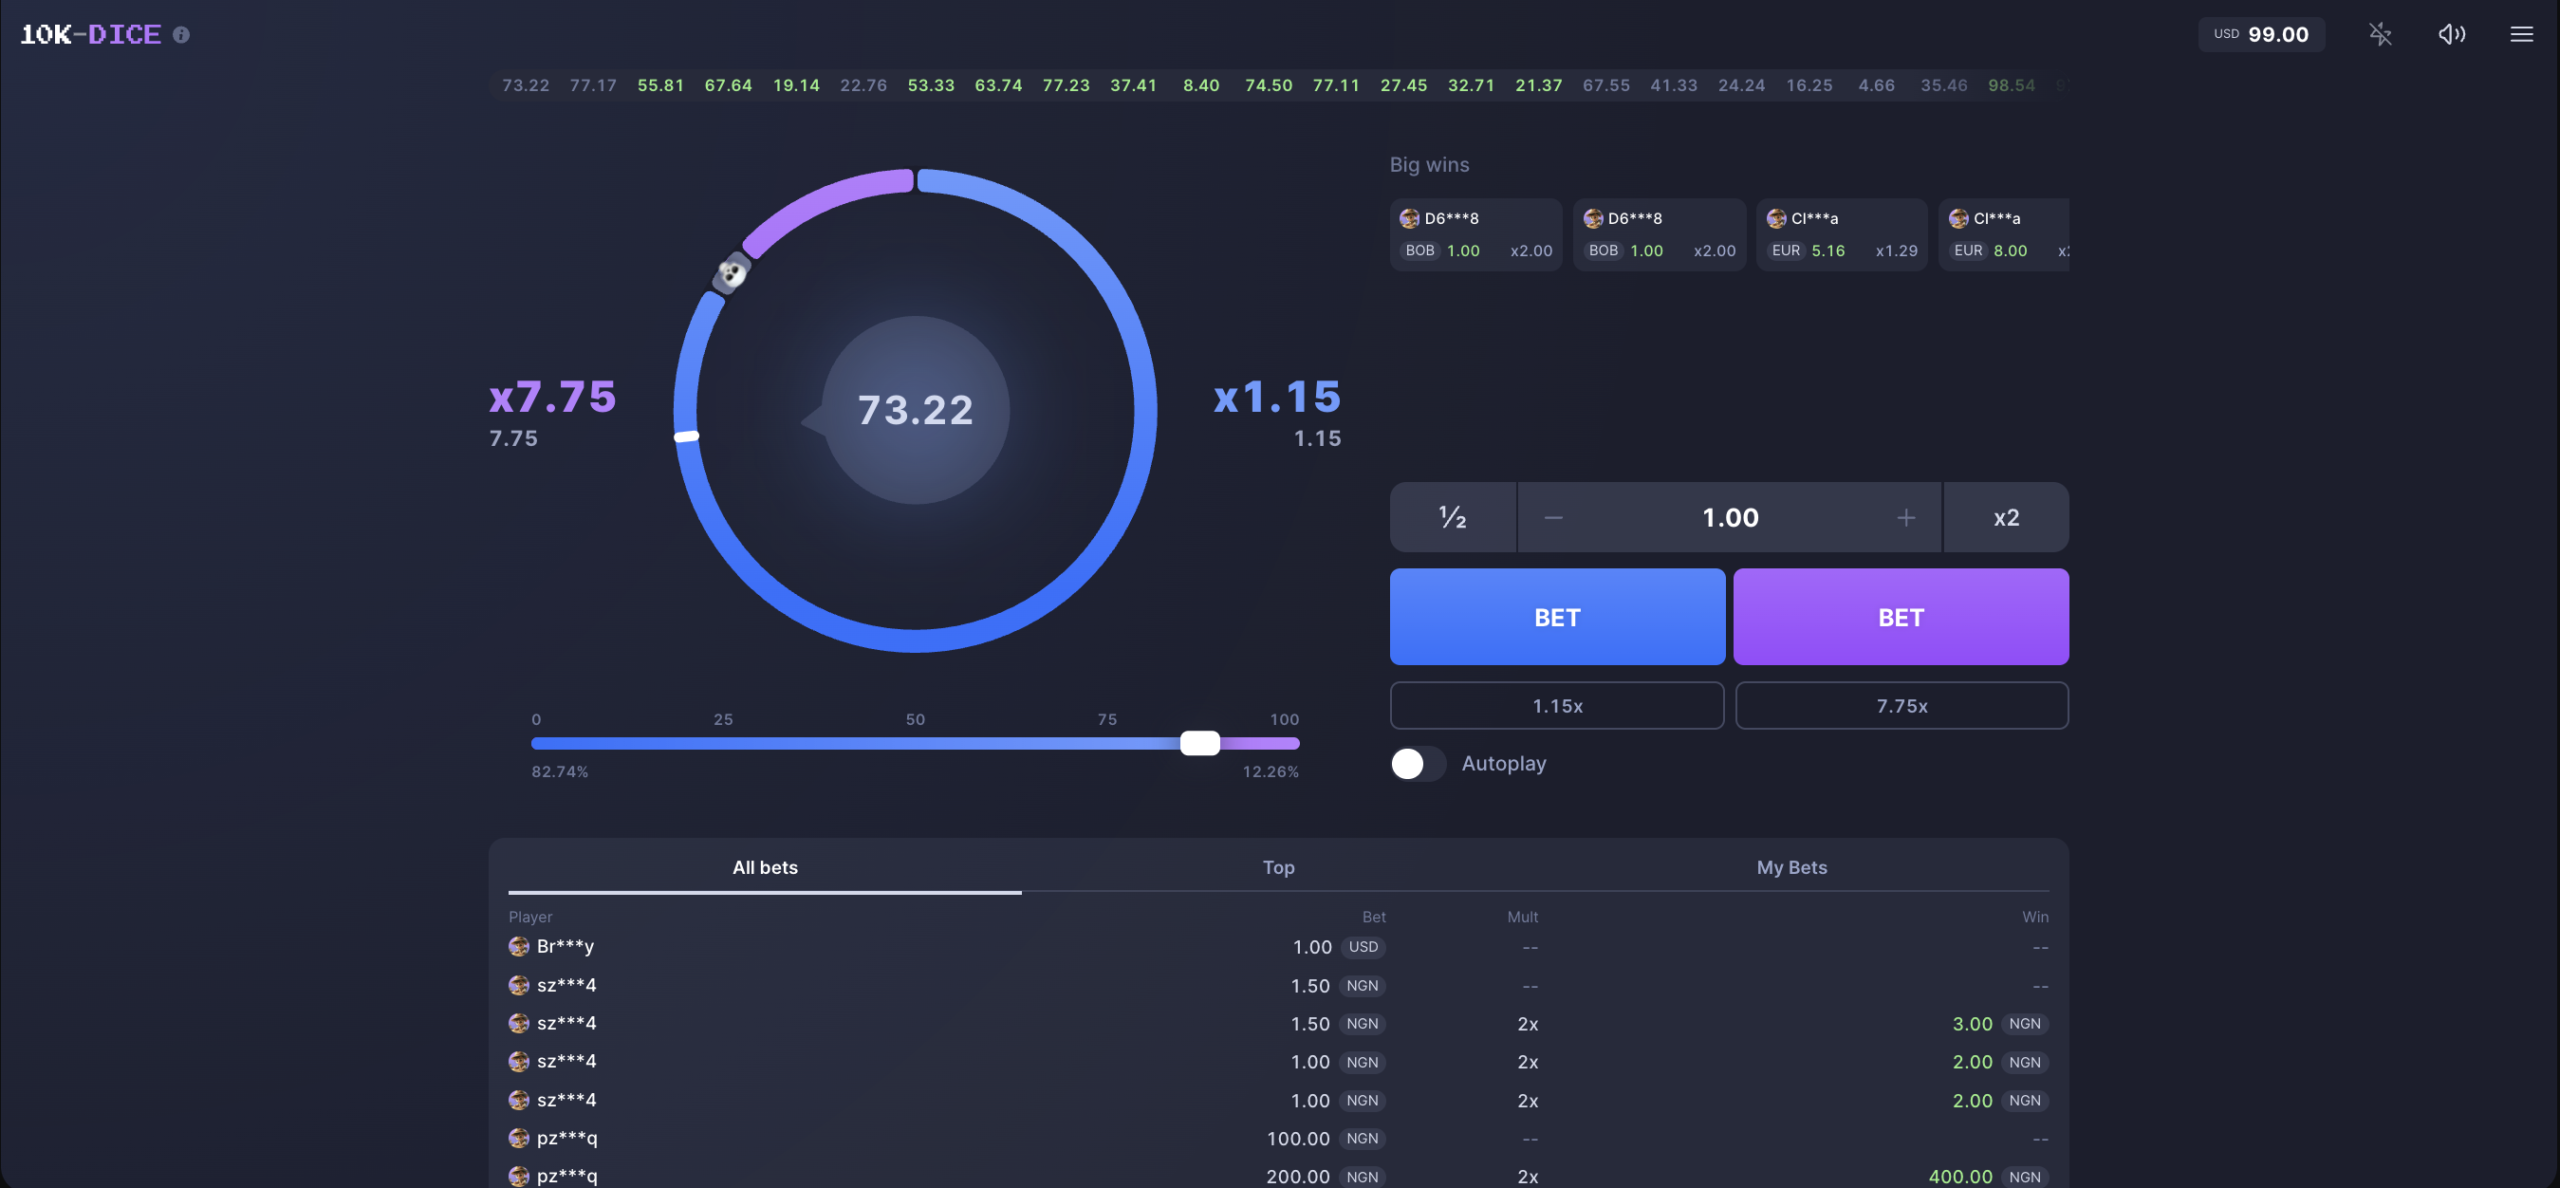
Task: Click the 1.15x multiplier box
Action: click(x=1557, y=706)
